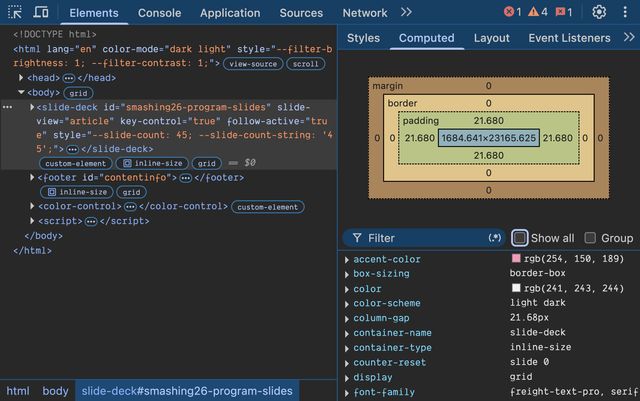Switch to the Console tab
This screenshot has height=401, width=640.
tap(159, 13)
